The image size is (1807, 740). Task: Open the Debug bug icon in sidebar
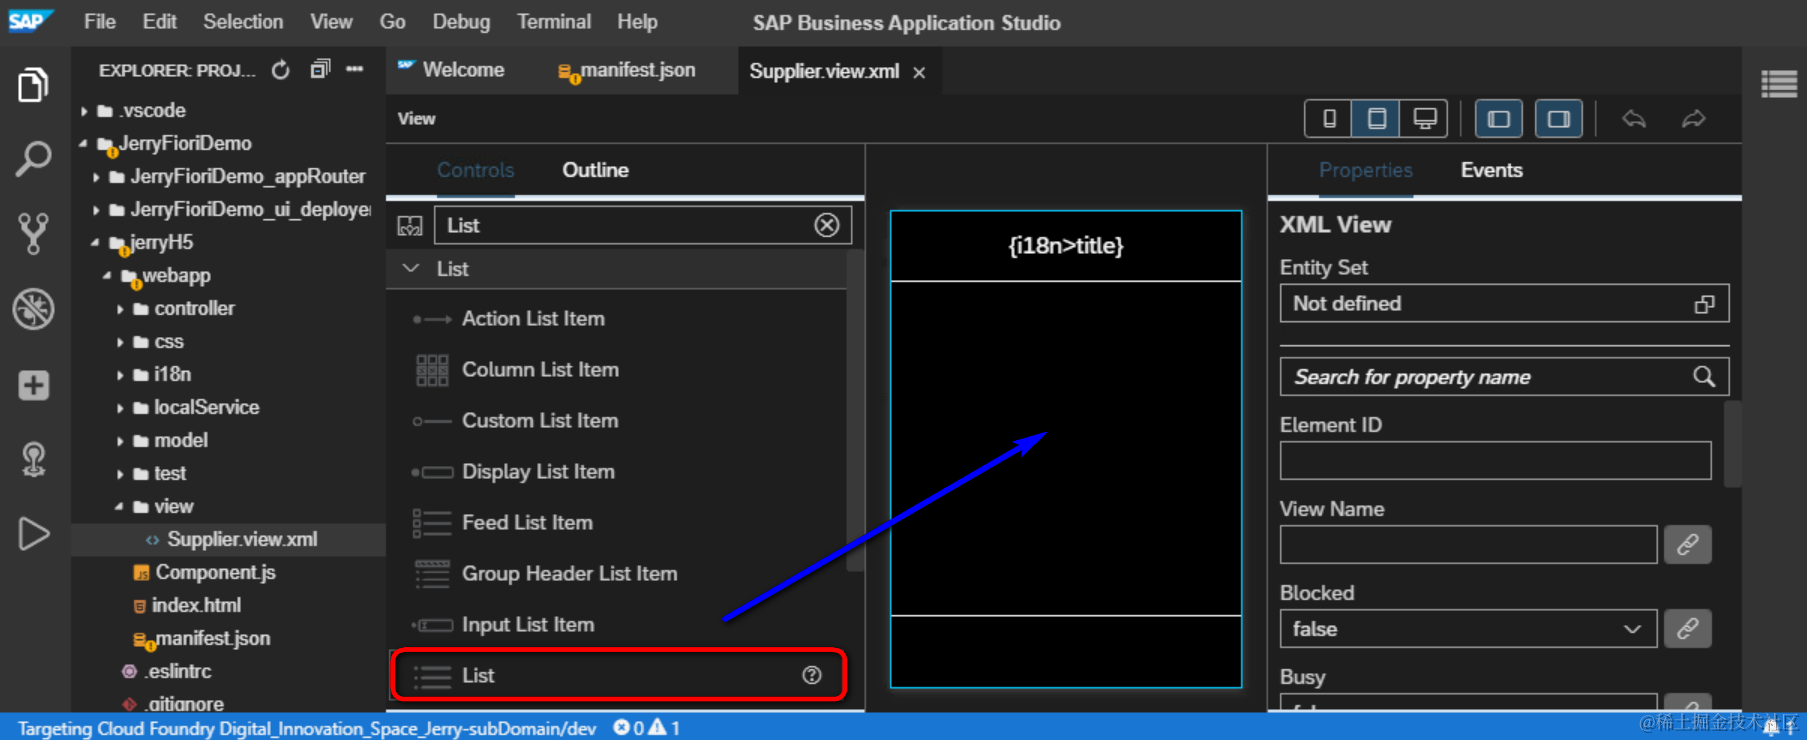click(x=33, y=309)
